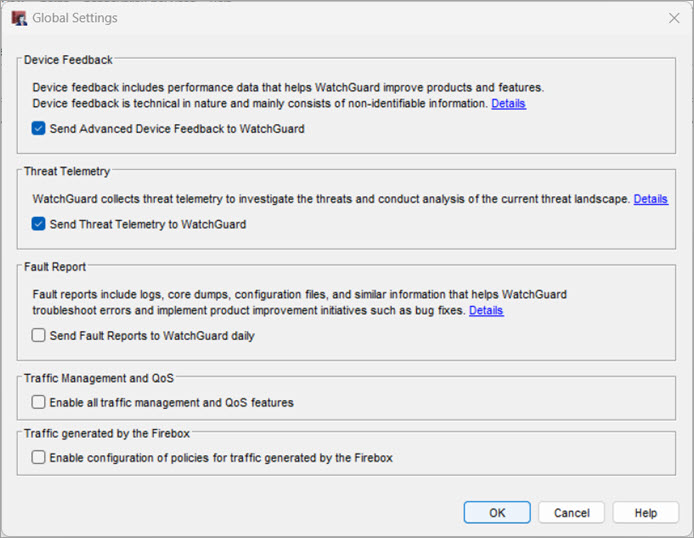Confirm settings with the OK button
This screenshot has height=538, width=694.
[497, 513]
